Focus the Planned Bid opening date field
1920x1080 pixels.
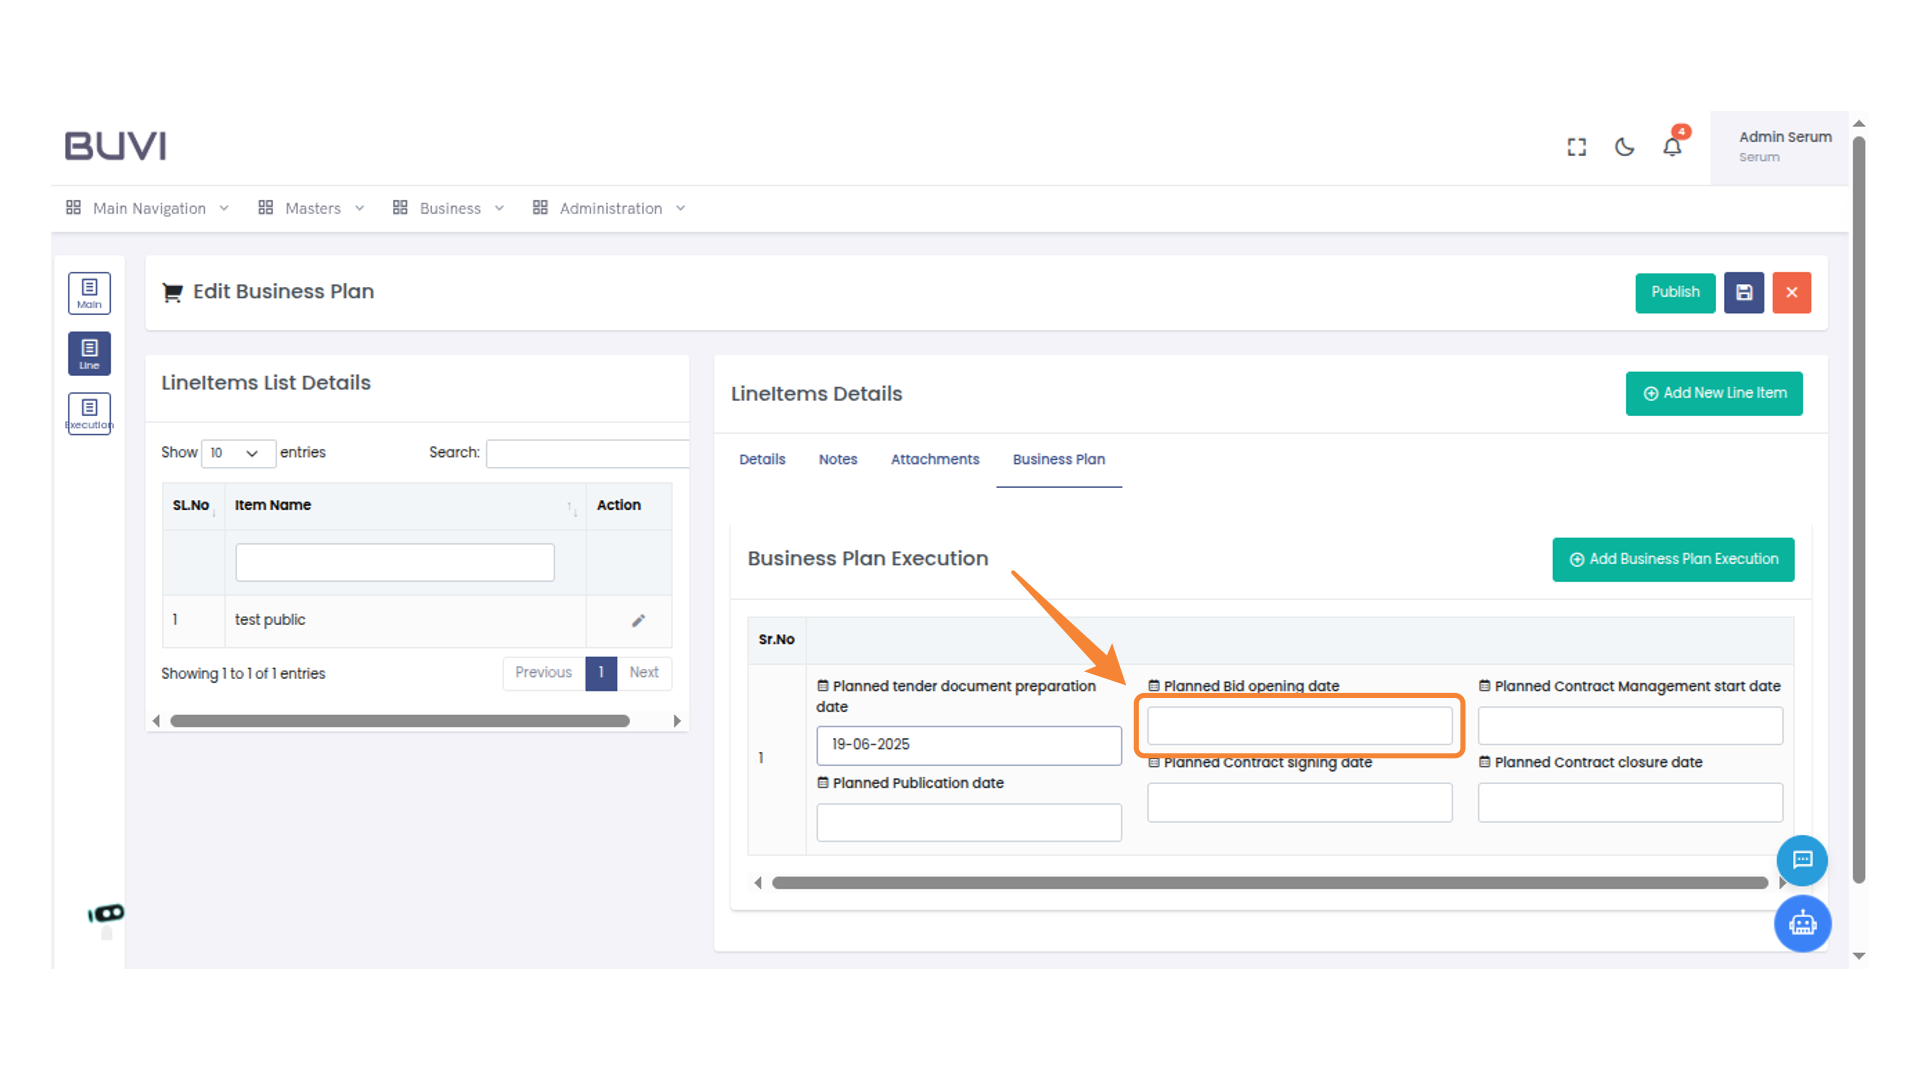pos(1299,726)
